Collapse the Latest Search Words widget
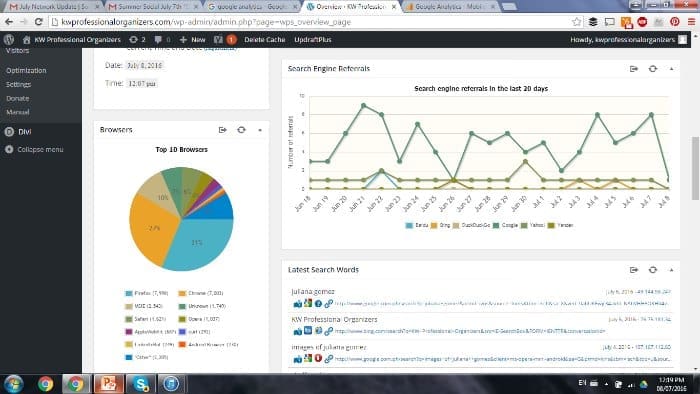The width and height of the screenshot is (700, 394). [671, 270]
